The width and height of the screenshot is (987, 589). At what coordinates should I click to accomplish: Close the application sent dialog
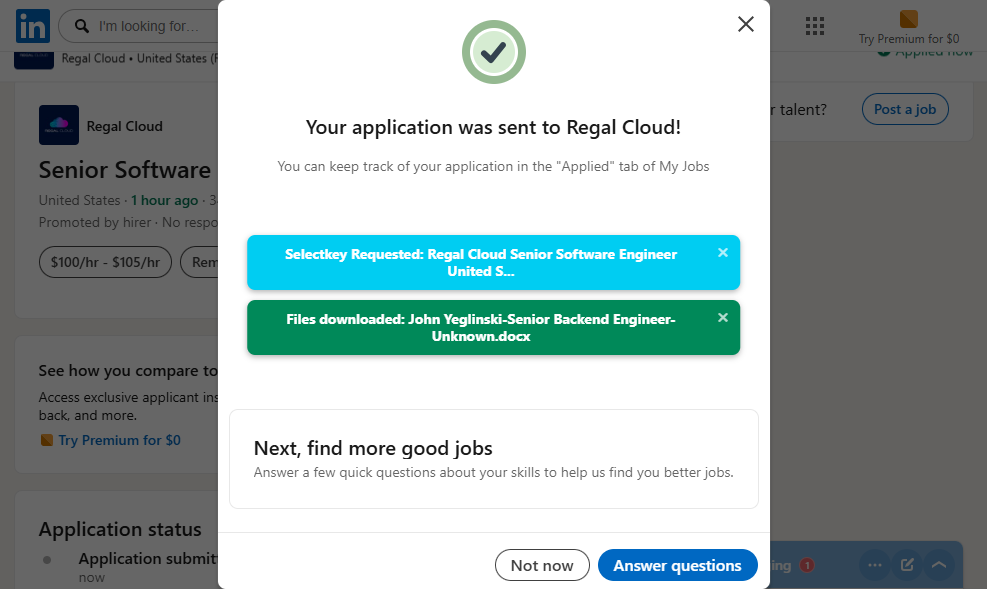click(745, 24)
